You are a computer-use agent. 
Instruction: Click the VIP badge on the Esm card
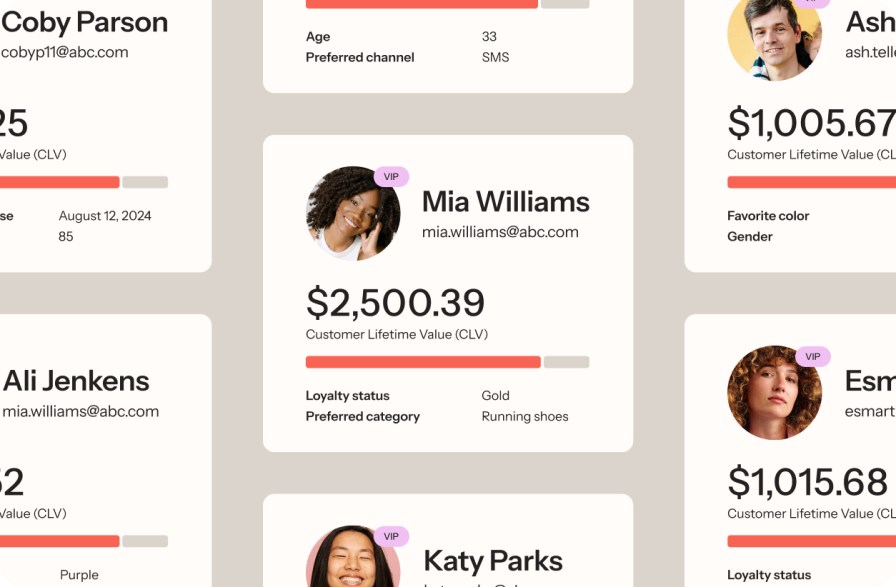click(x=812, y=357)
